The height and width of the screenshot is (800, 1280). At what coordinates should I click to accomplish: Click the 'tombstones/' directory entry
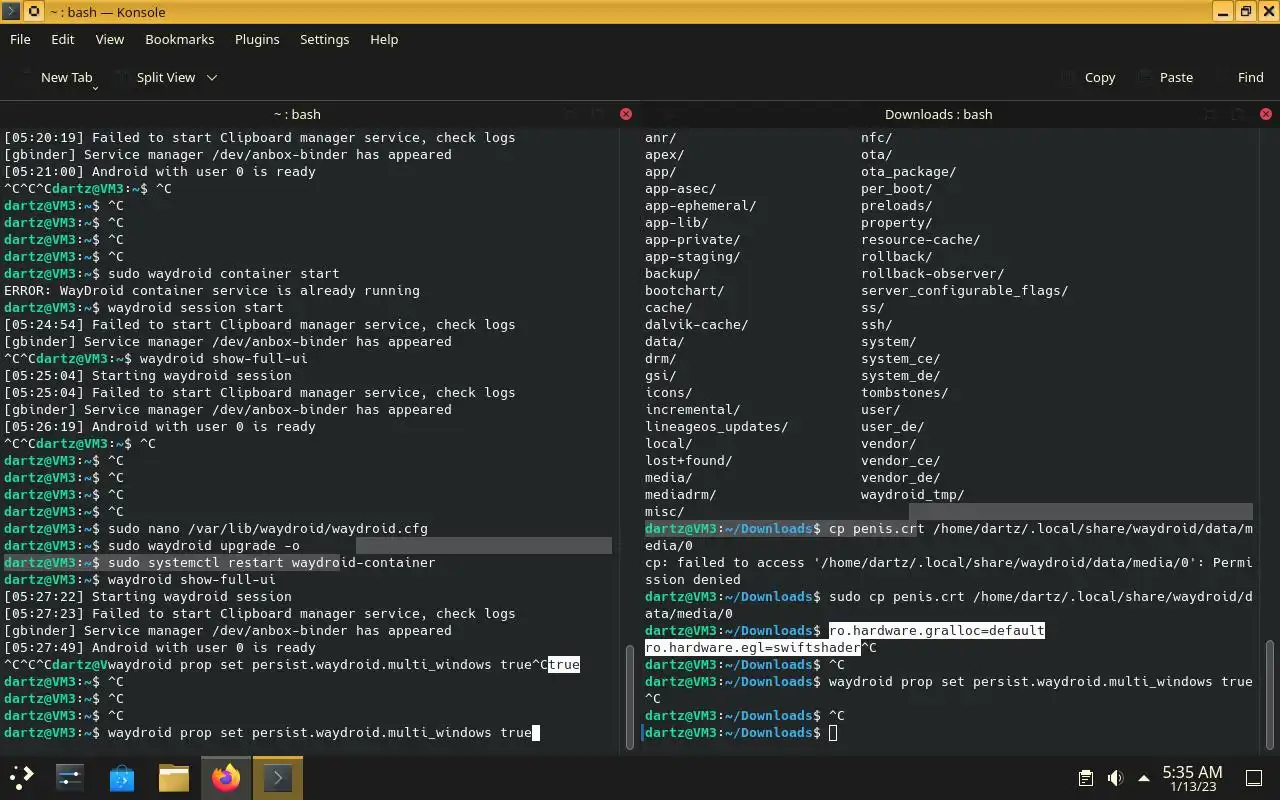tap(905, 393)
